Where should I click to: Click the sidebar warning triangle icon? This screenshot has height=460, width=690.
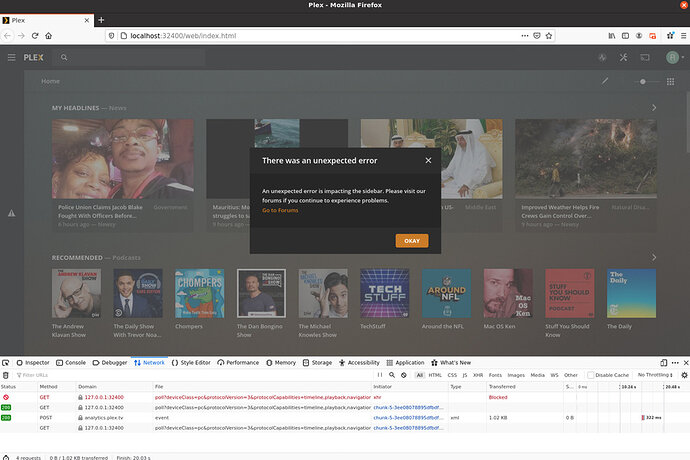click(11, 213)
